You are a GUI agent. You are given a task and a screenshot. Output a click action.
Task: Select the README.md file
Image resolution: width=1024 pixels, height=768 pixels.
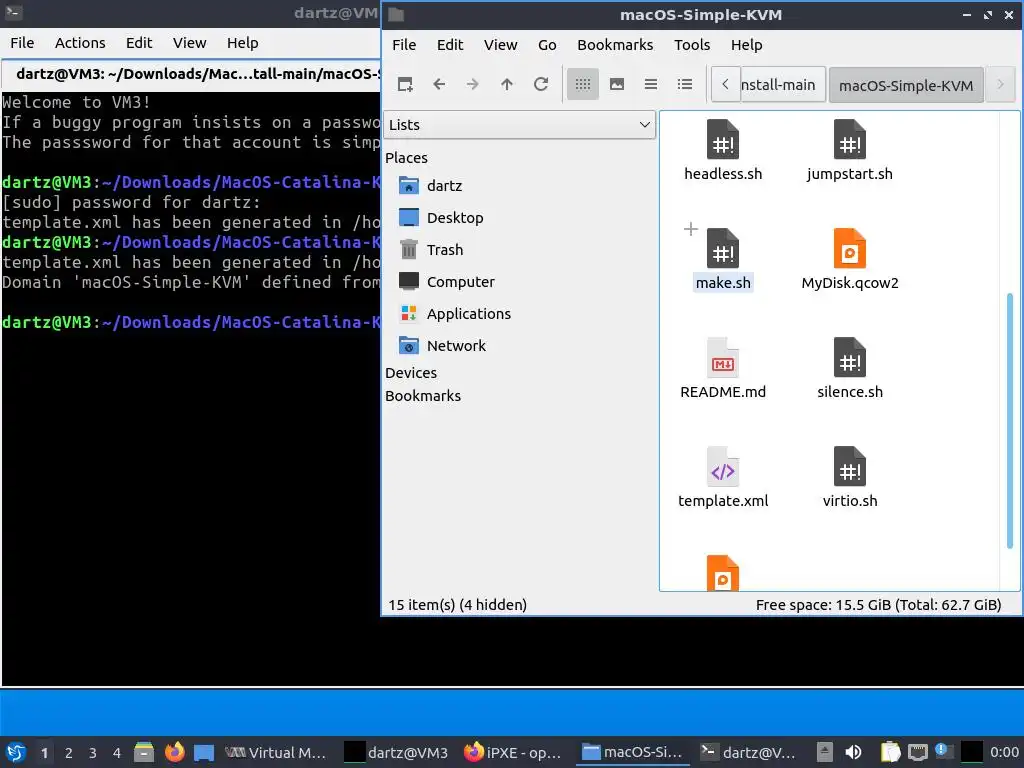pos(723,369)
